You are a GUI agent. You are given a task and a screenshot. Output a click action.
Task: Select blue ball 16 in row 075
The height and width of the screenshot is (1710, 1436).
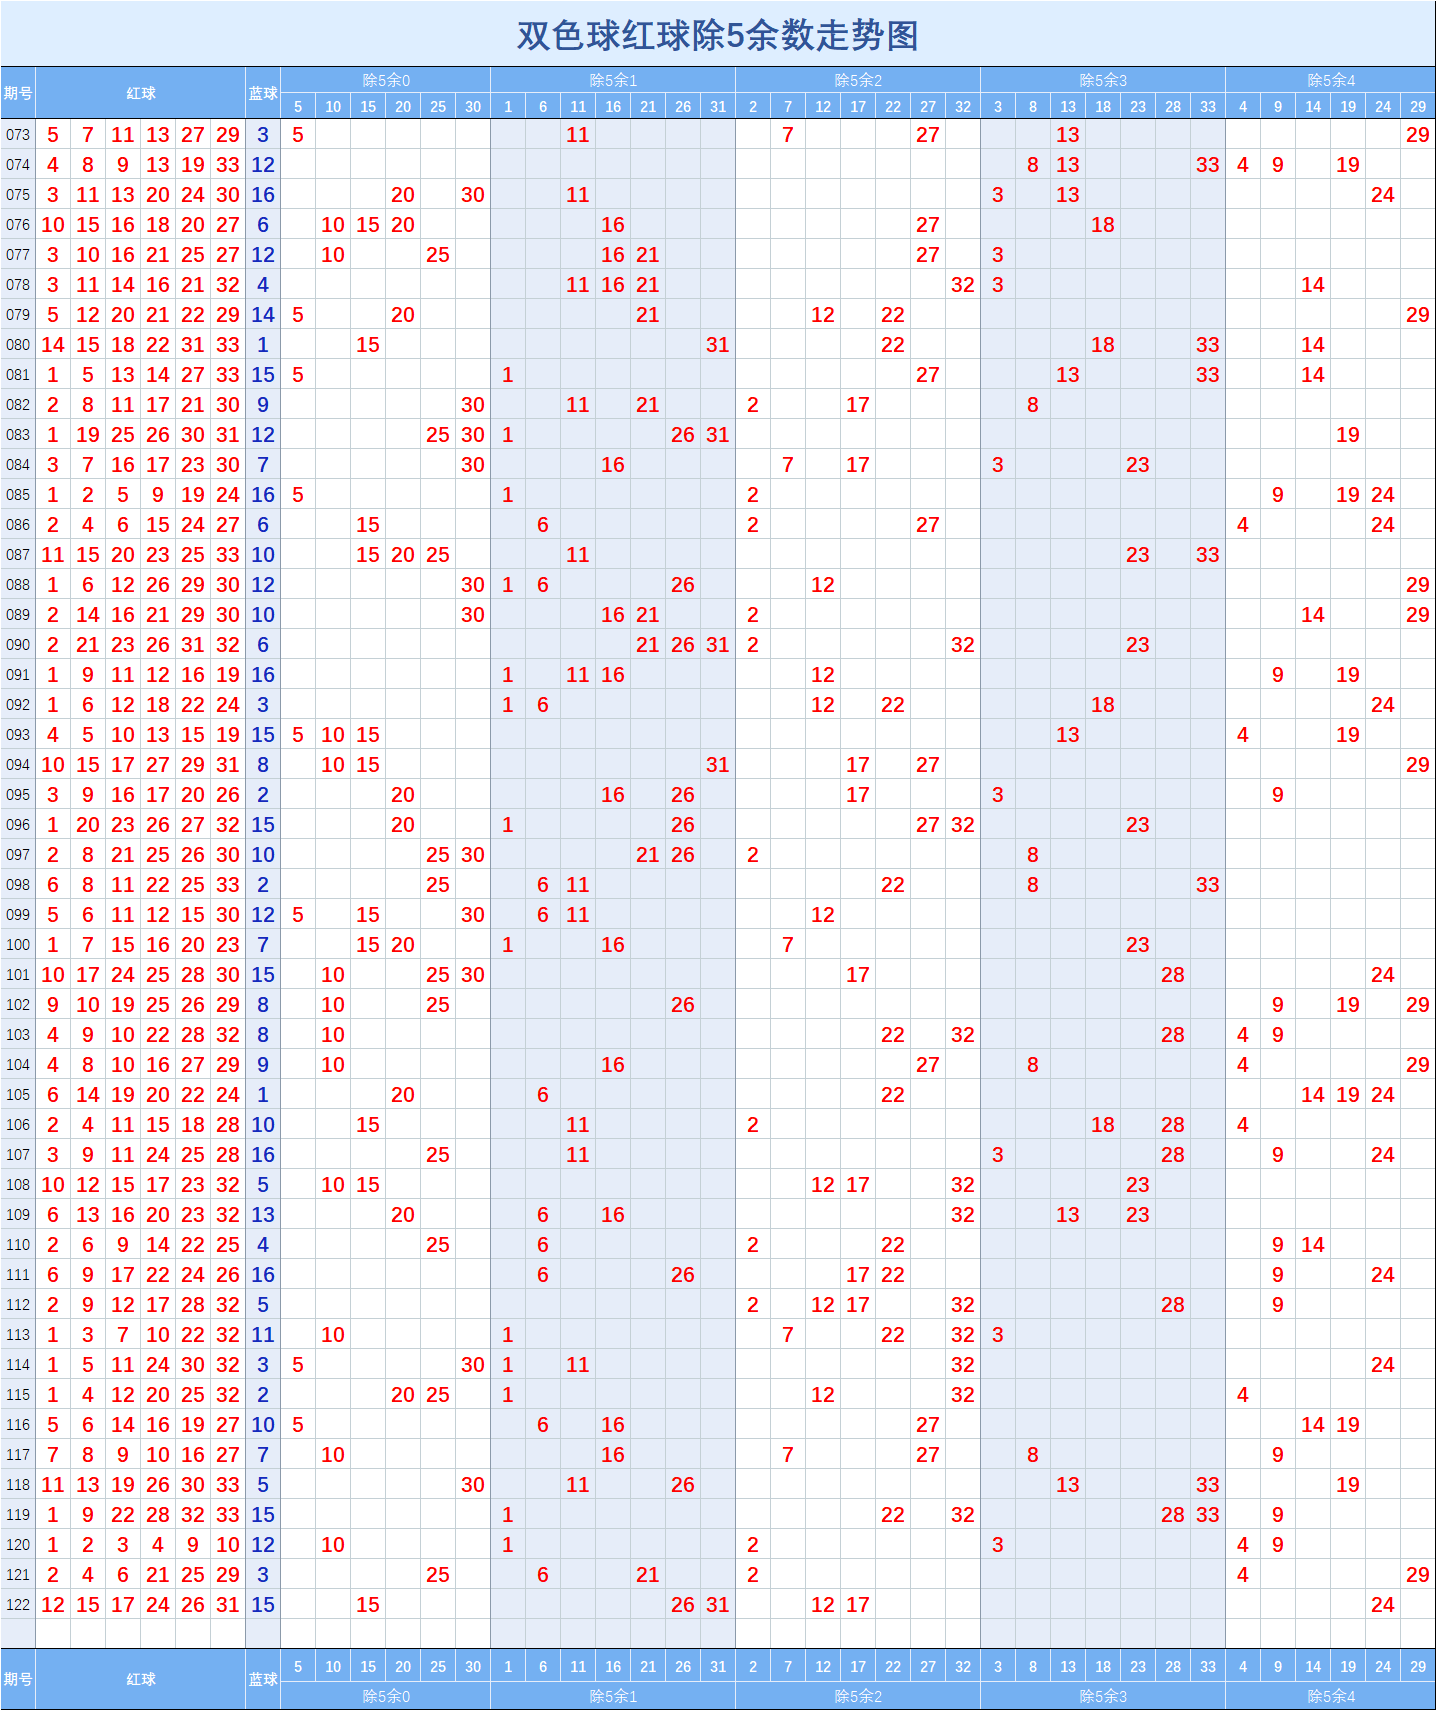tap(263, 194)
